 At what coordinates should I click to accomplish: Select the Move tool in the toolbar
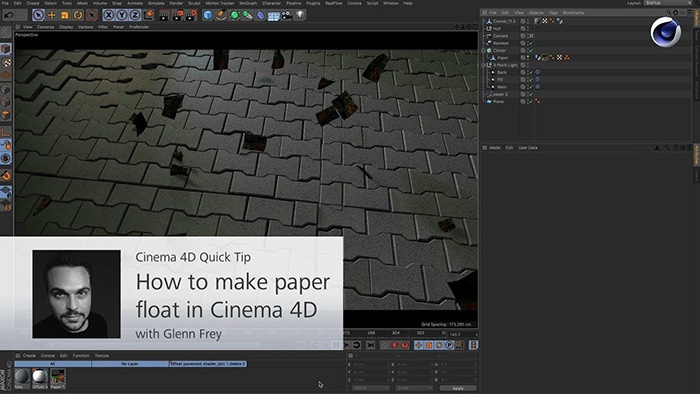pyautogui.click(x=51, y=15)
